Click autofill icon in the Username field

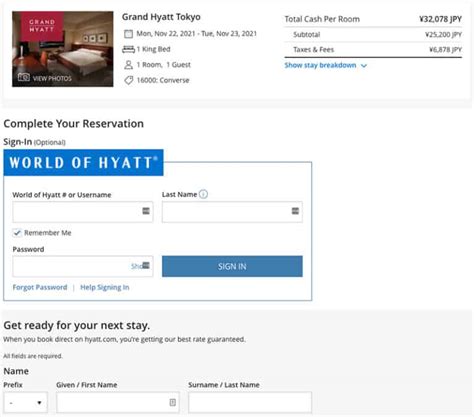point(146,211)
